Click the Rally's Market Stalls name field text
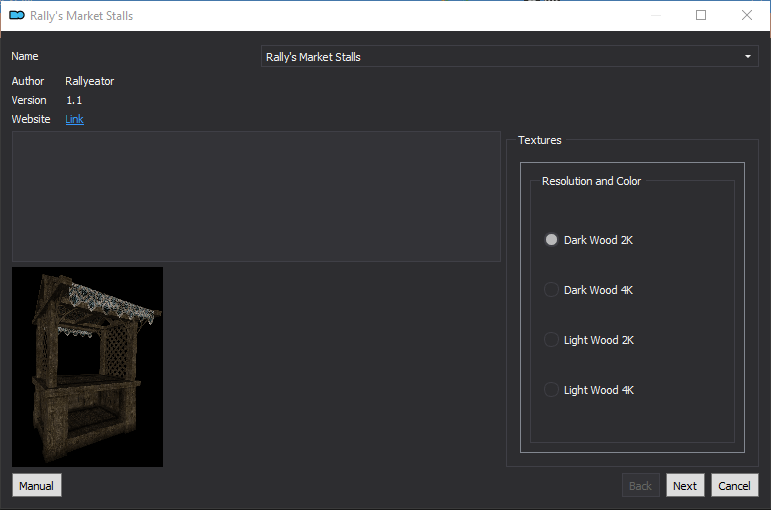This screenshot has height=510, width=771. pos(313,57)
